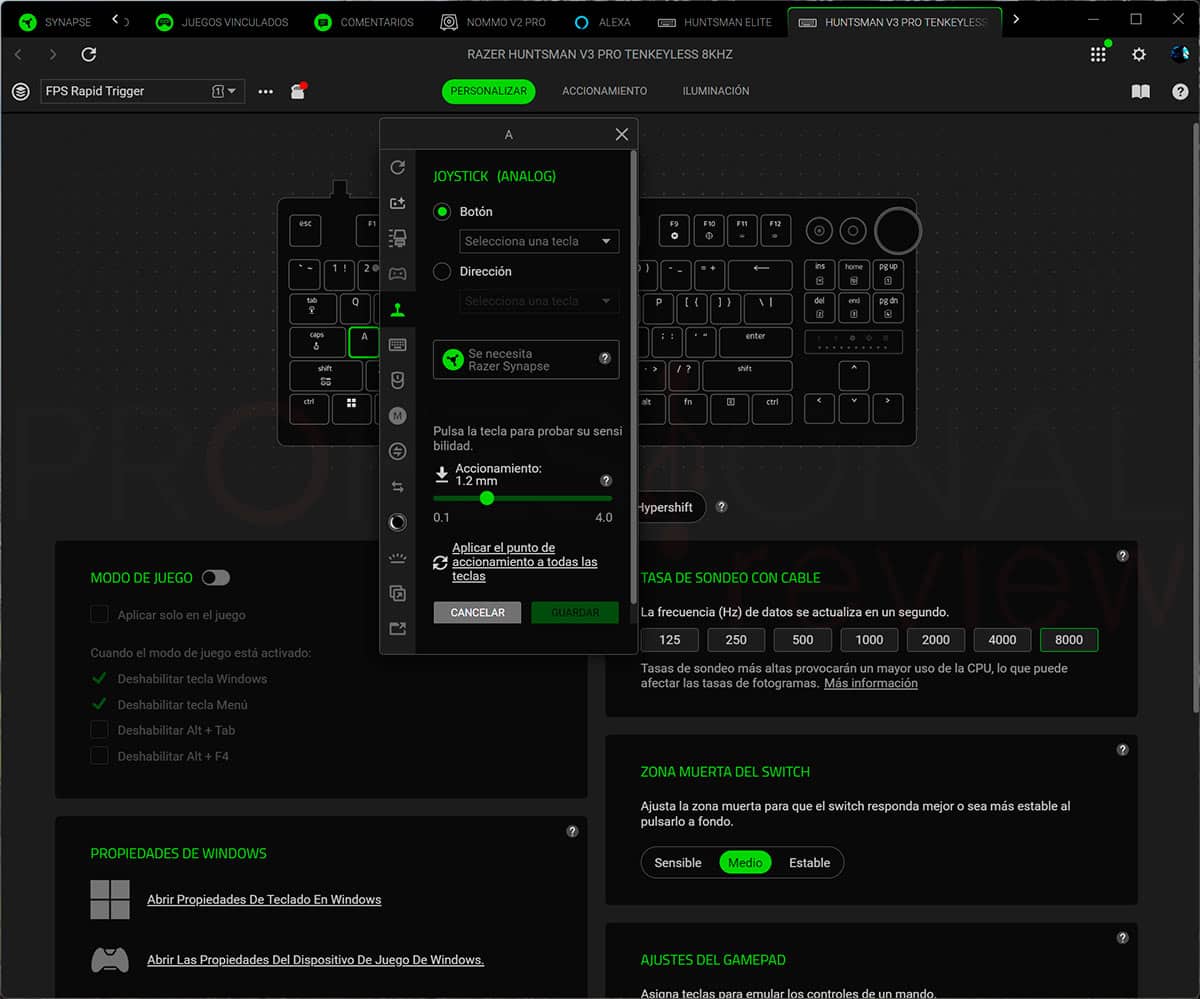The height and width of the screenshot is (999, 1200).
Task: Set the polling rate to 125
Action: pyautogui.click(x=670, y=640)
